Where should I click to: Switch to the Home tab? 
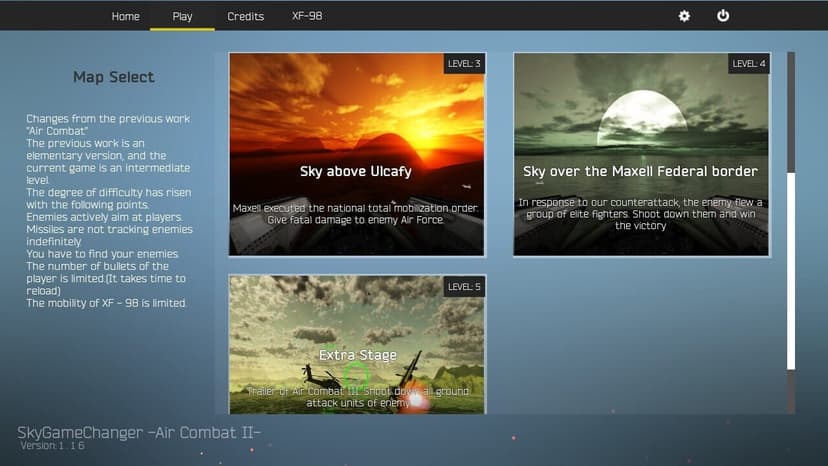point(126,16)
